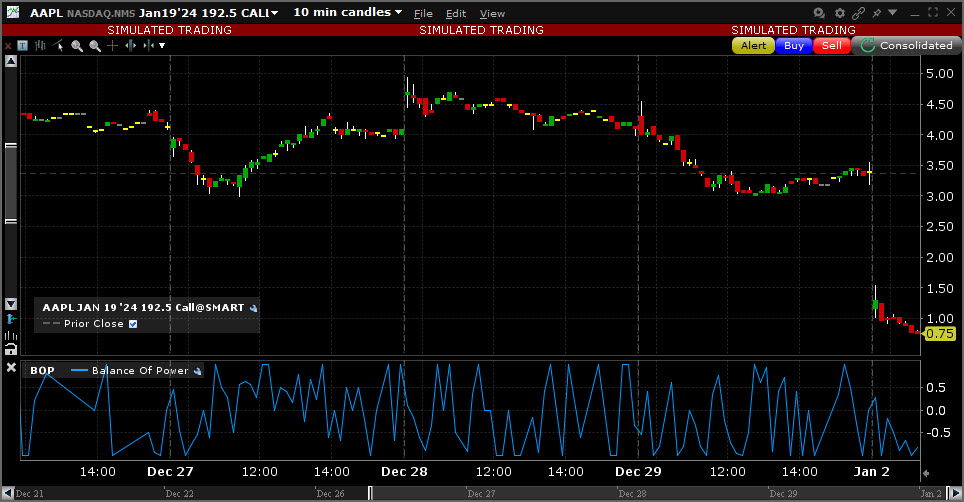Open the File menu
This screenshot has width=964, height=502.
tap(423, 14)
